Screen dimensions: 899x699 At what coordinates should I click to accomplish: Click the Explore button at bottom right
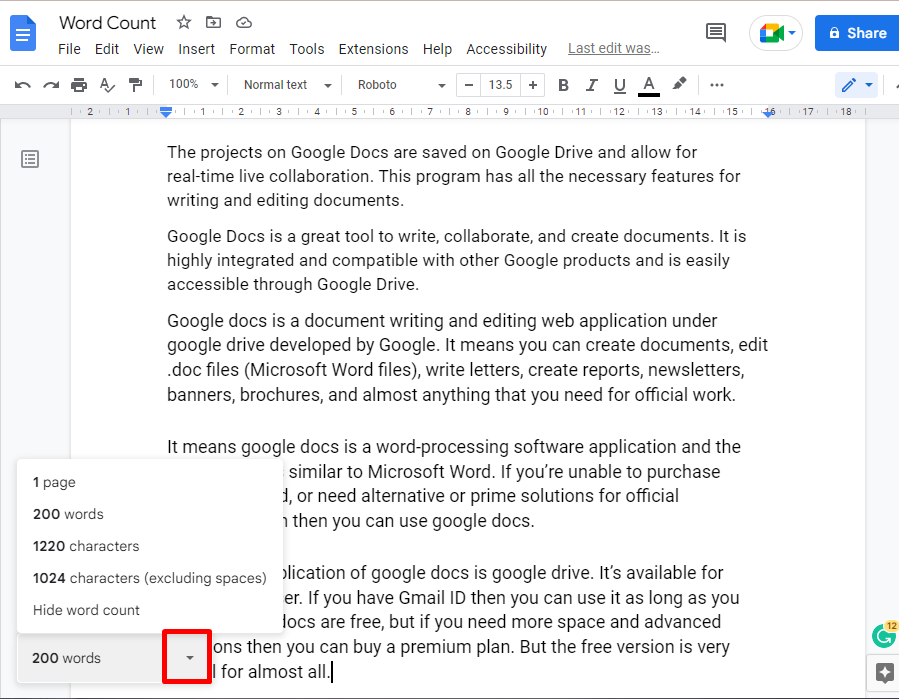[x=884, y=672]
